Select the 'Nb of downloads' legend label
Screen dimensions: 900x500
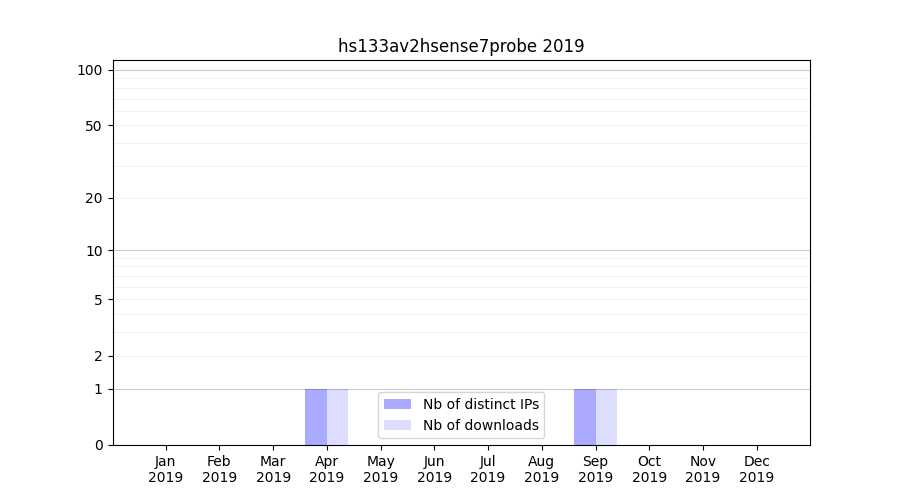[x=480, y=425]
